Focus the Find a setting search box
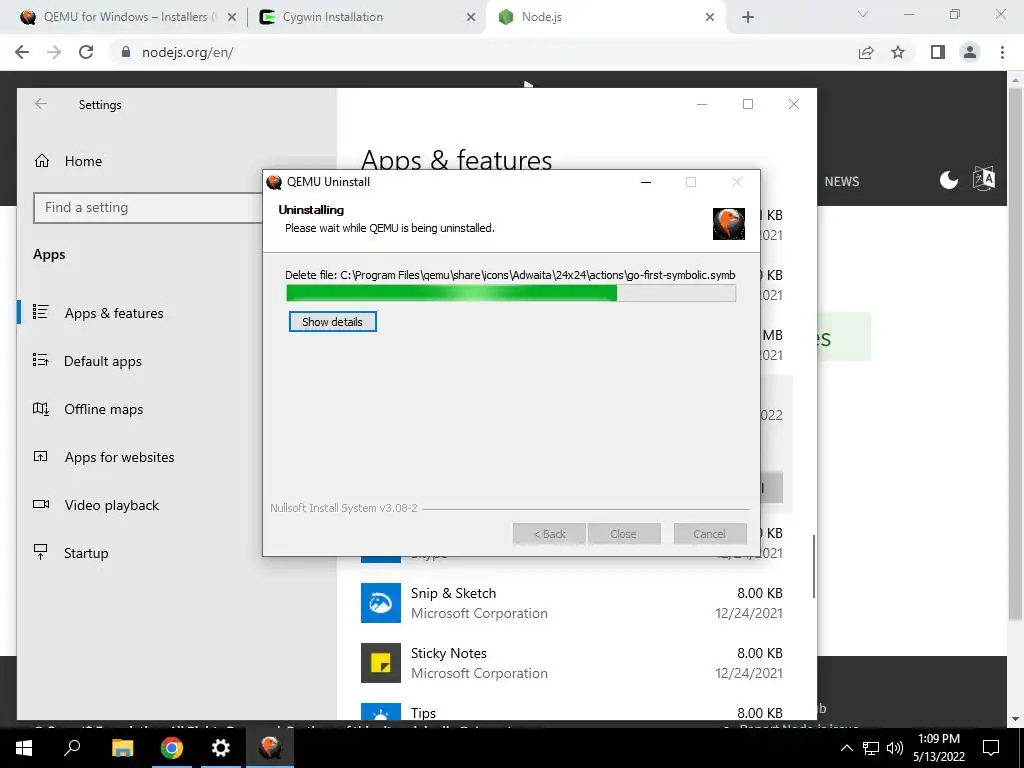 (148, 208)
